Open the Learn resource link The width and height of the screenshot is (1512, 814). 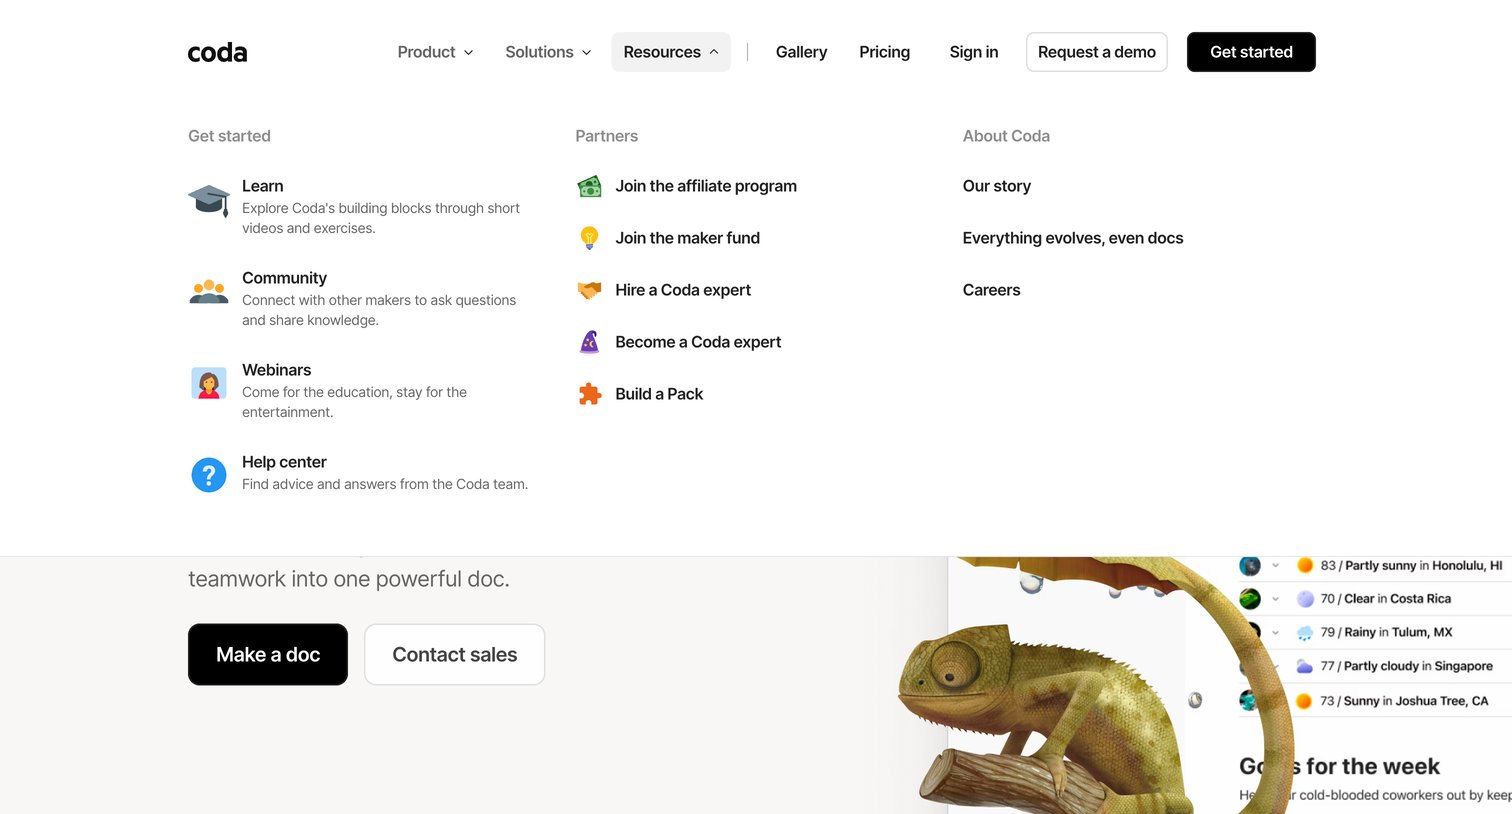click(262, 186)
